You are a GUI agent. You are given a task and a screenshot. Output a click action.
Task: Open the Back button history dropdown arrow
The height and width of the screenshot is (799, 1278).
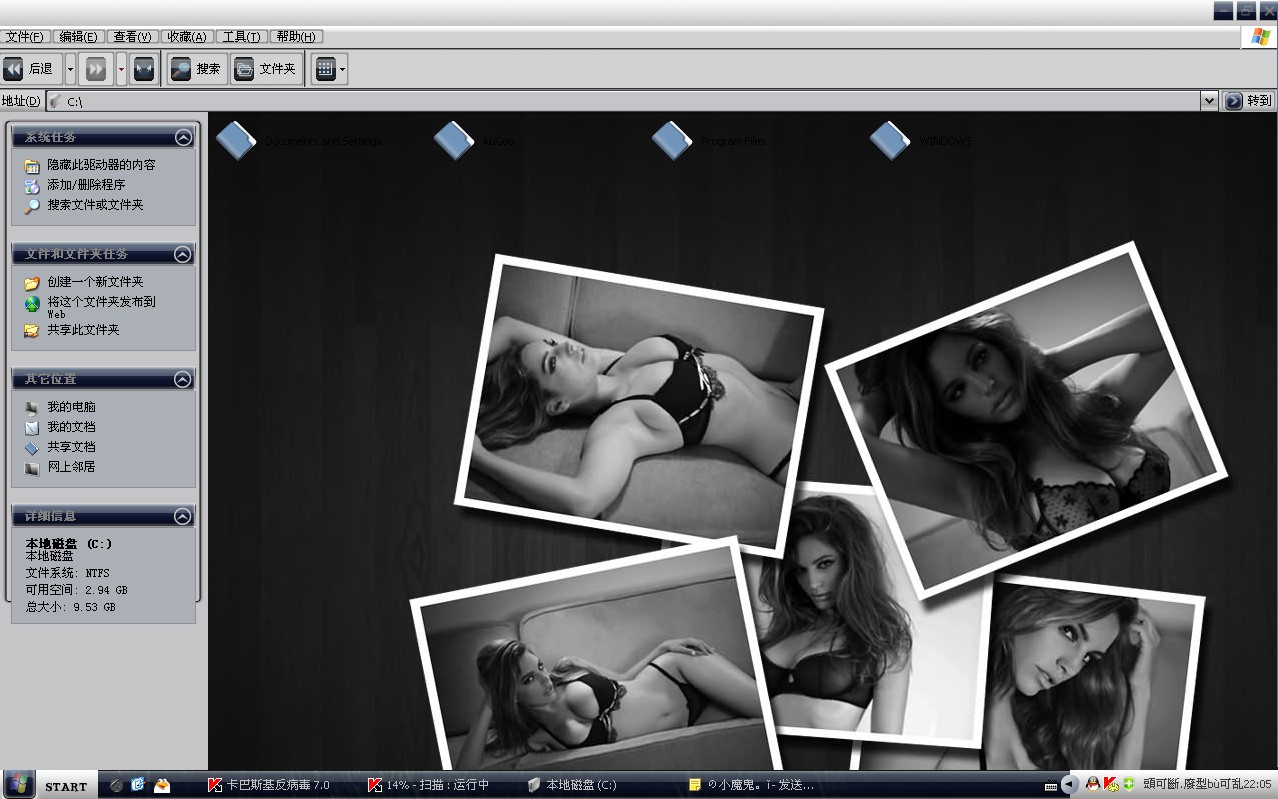coord(70,69)
